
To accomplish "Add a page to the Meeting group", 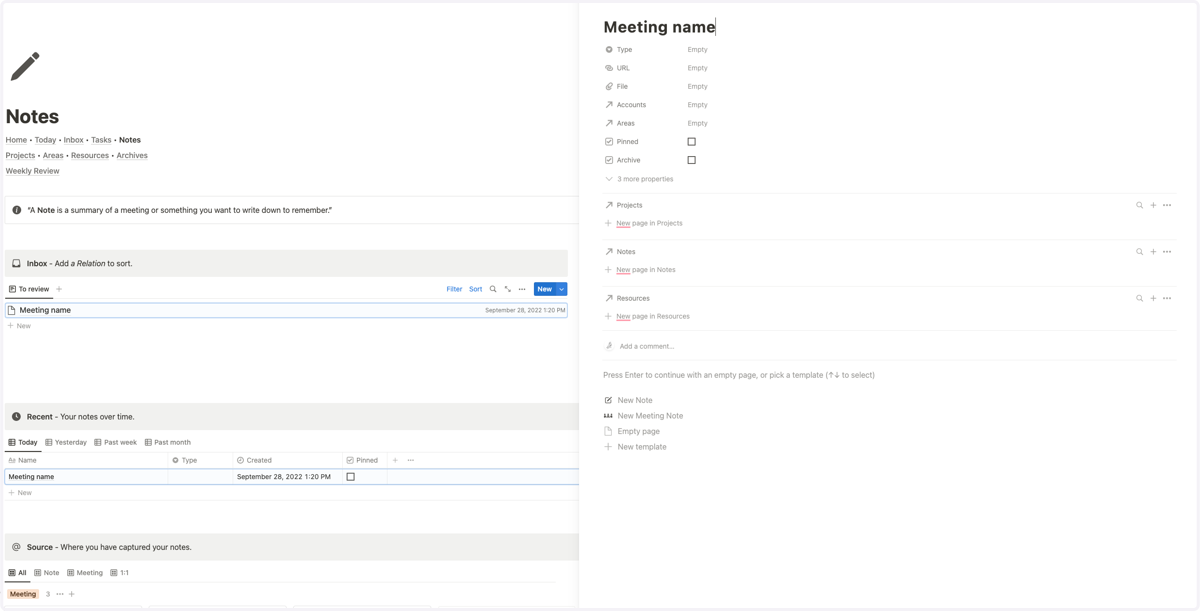I will [x=72, y=594].
